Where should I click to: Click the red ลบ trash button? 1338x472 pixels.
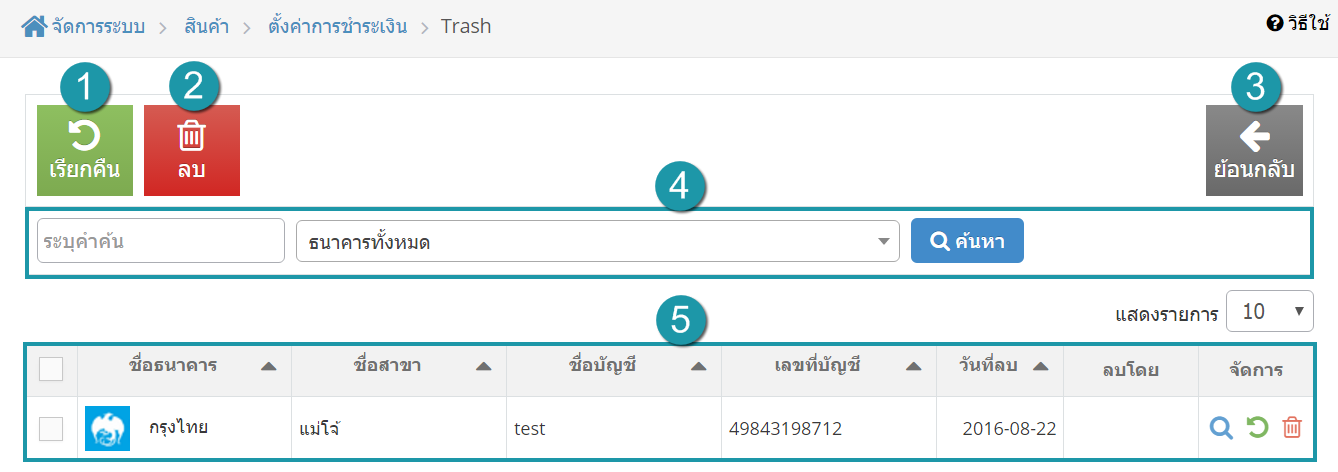click(192, 150)
